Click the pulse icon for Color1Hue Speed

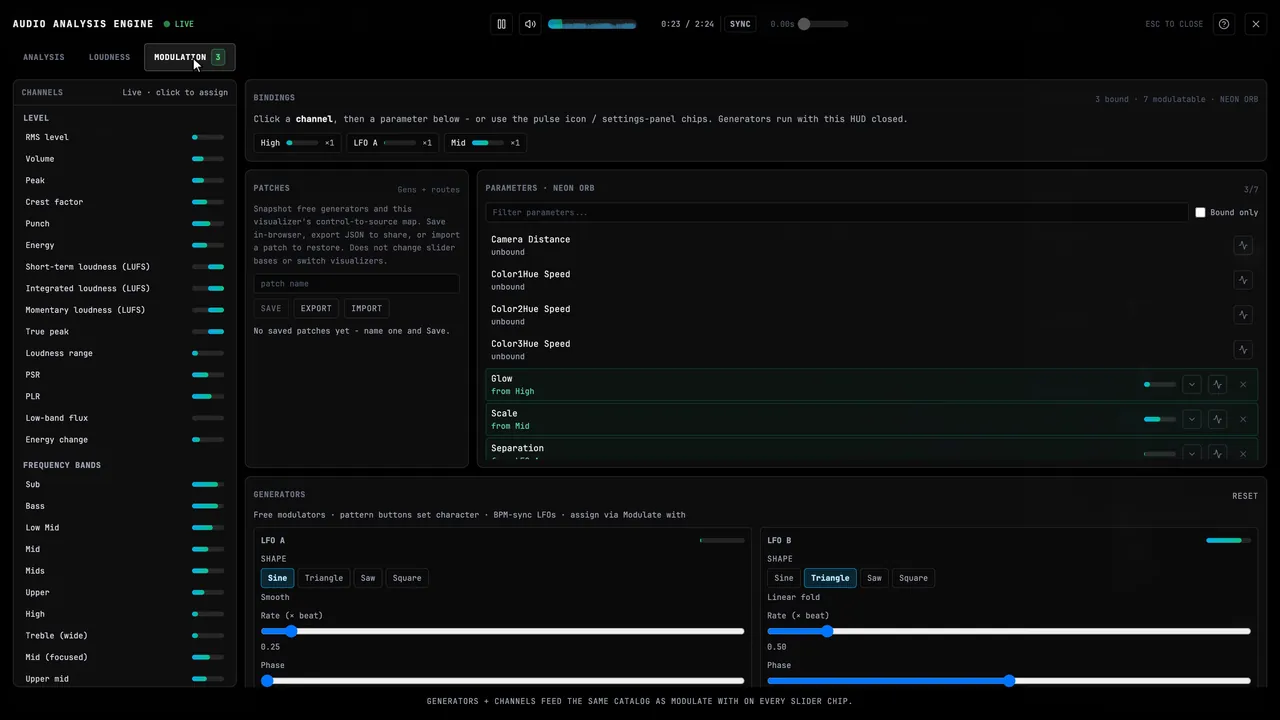1243,280
